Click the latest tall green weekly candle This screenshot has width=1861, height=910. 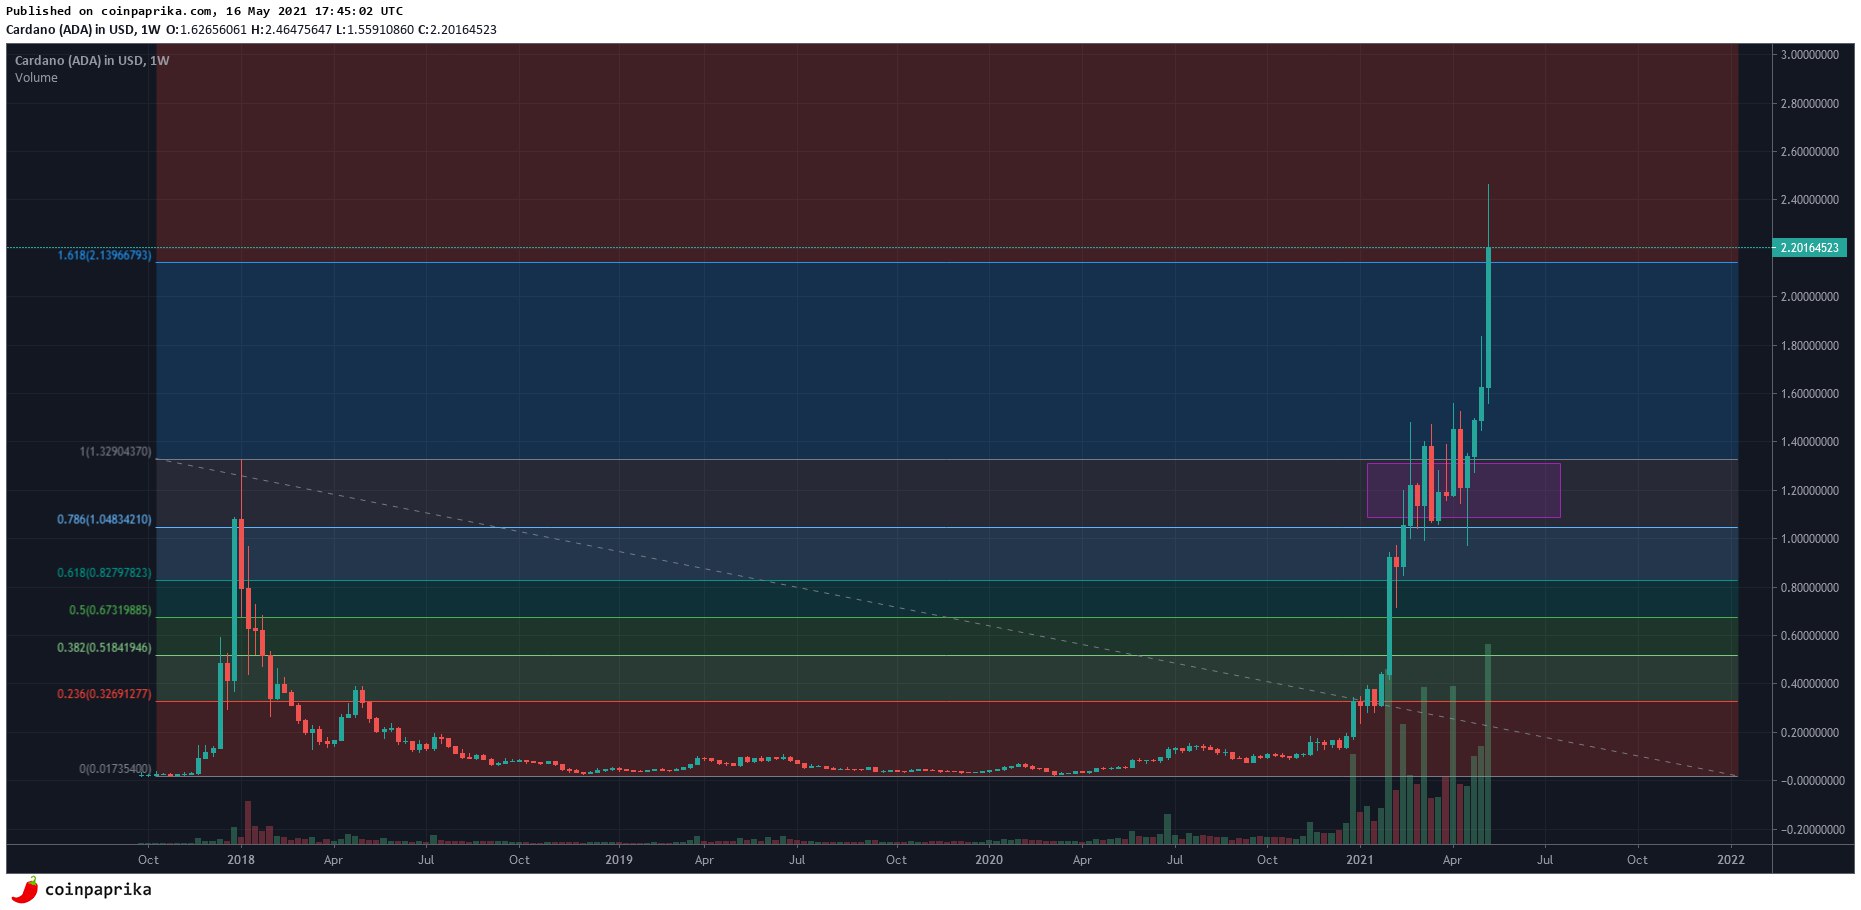tap(1489, 317)
